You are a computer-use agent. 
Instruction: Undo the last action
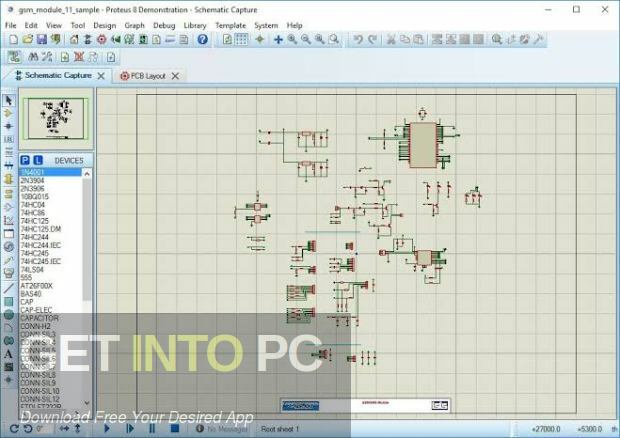point(358,40)
